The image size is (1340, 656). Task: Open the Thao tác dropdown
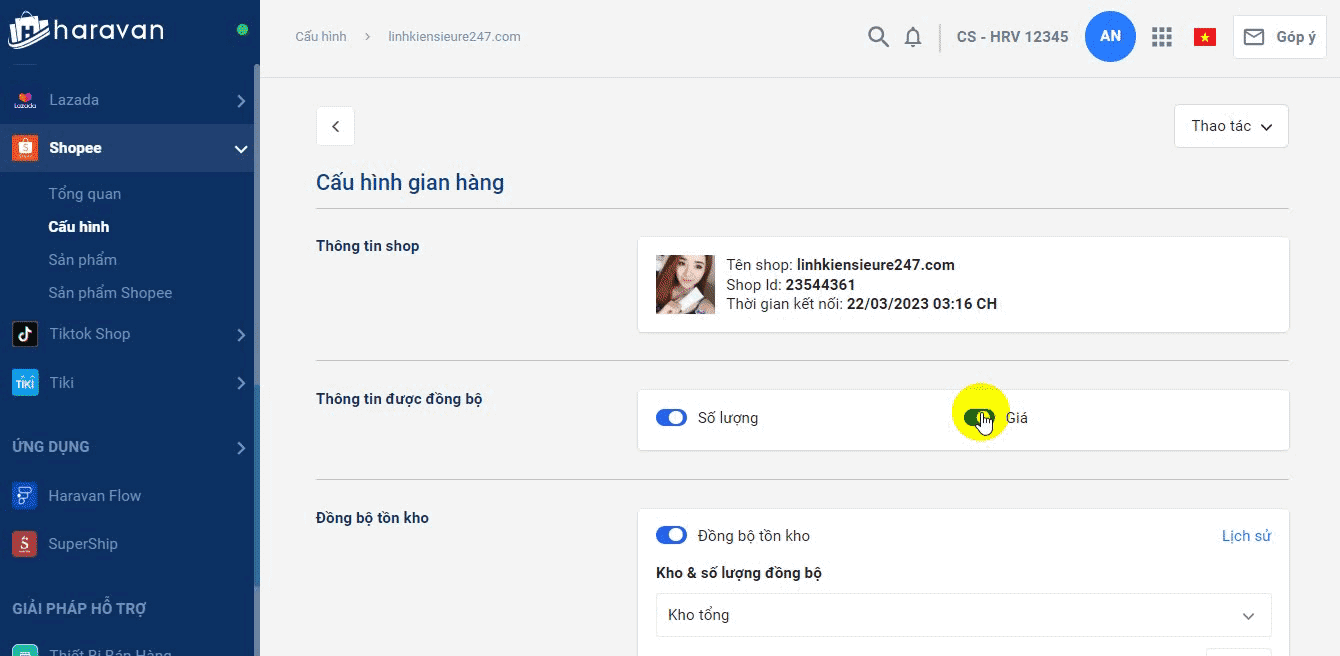pyautogui.click(x=1231, y=126)
